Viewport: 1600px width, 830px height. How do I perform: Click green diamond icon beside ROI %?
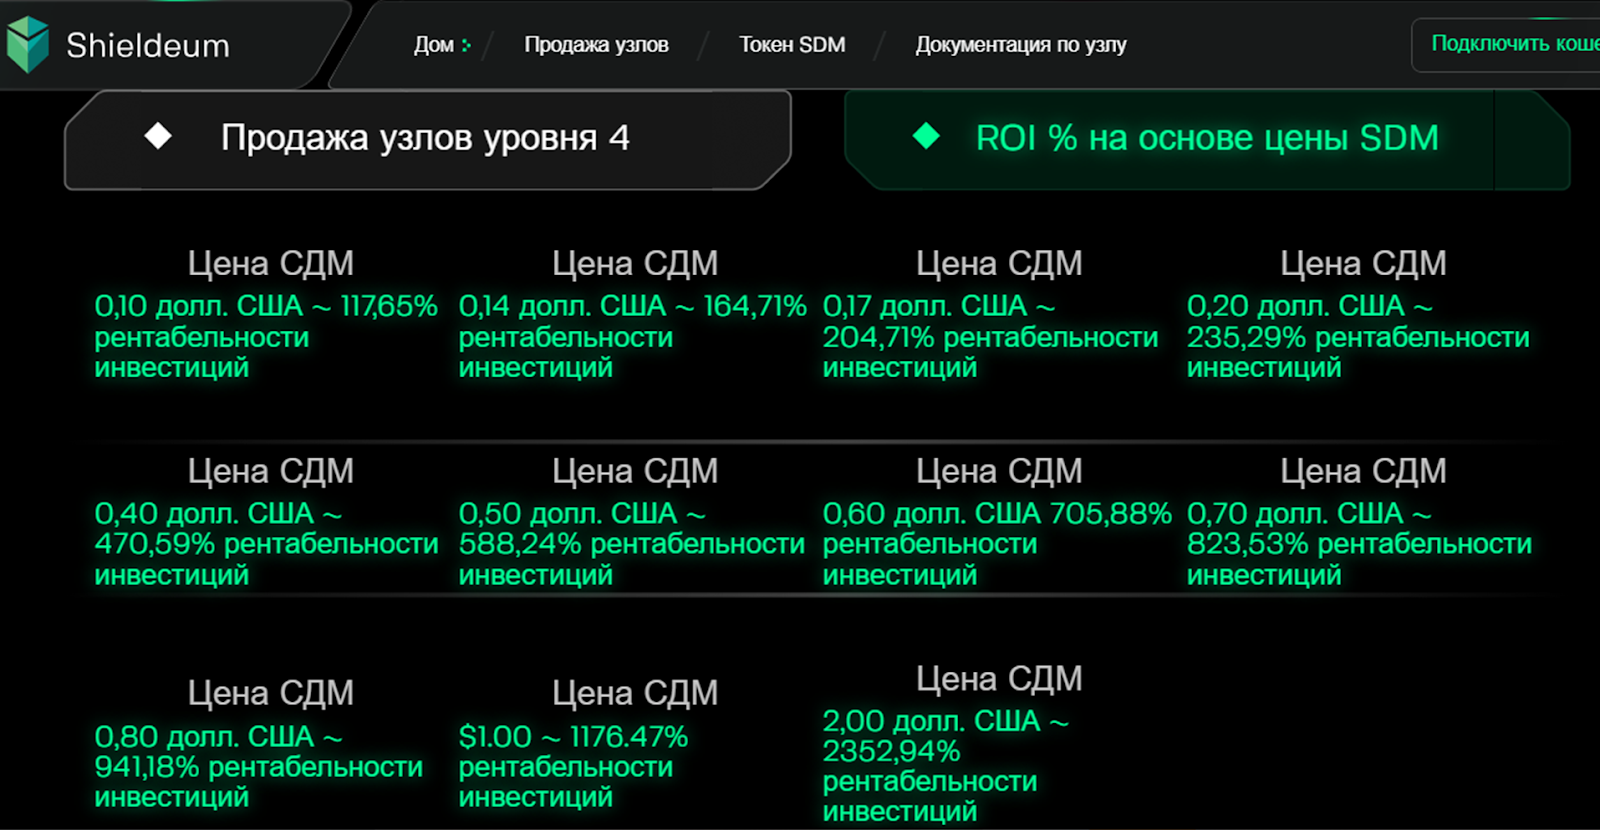click(x=926, y=136)
